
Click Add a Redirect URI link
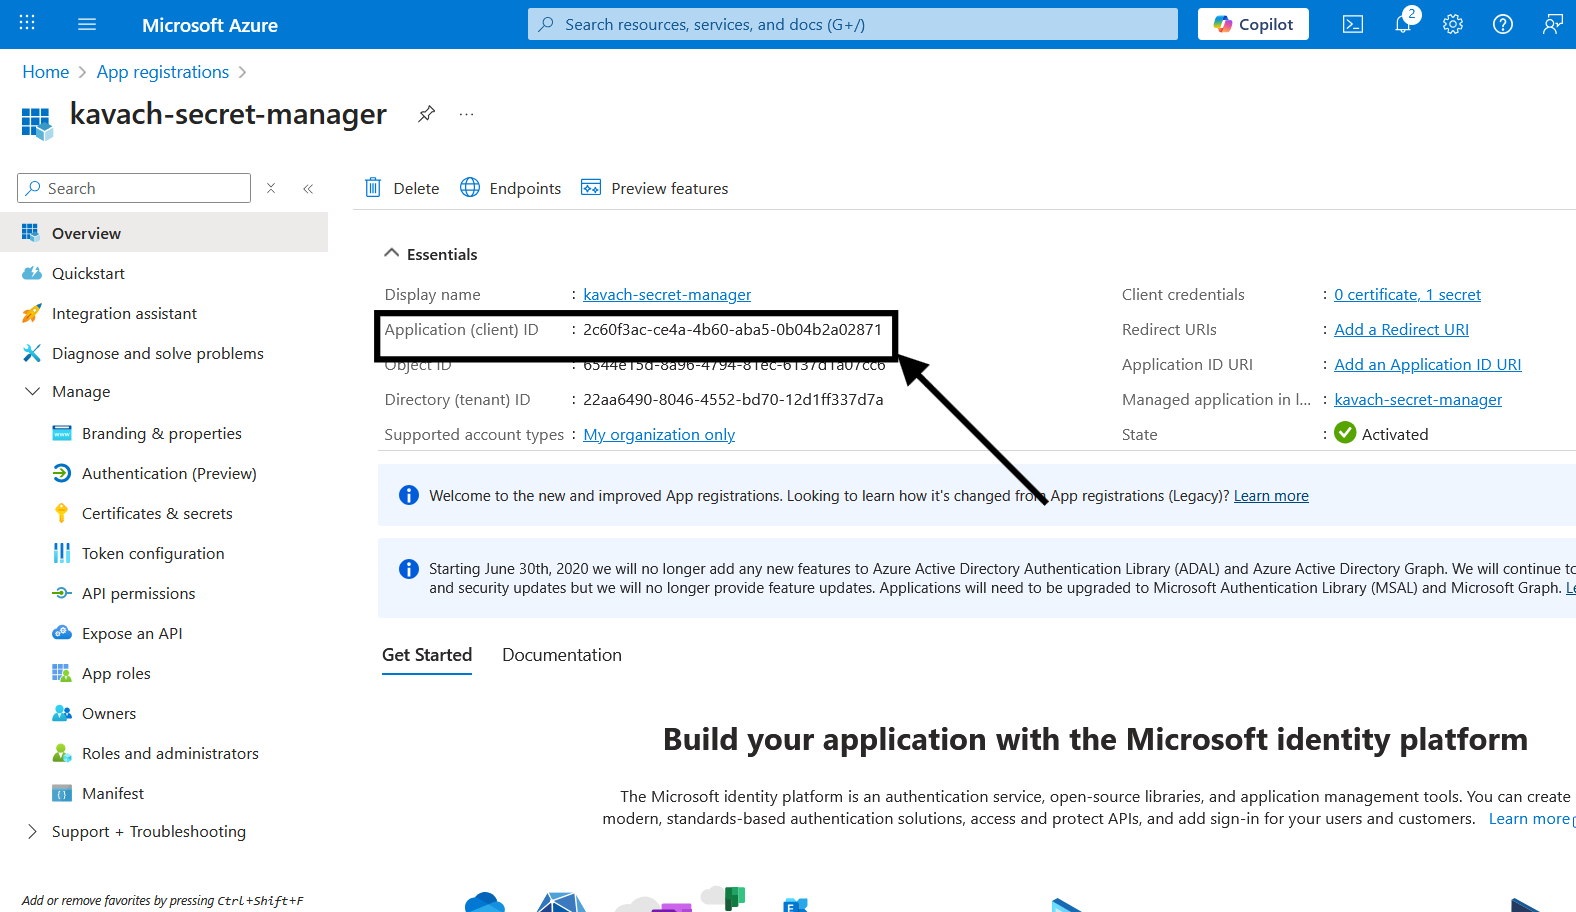click(x=1401, y=329)
